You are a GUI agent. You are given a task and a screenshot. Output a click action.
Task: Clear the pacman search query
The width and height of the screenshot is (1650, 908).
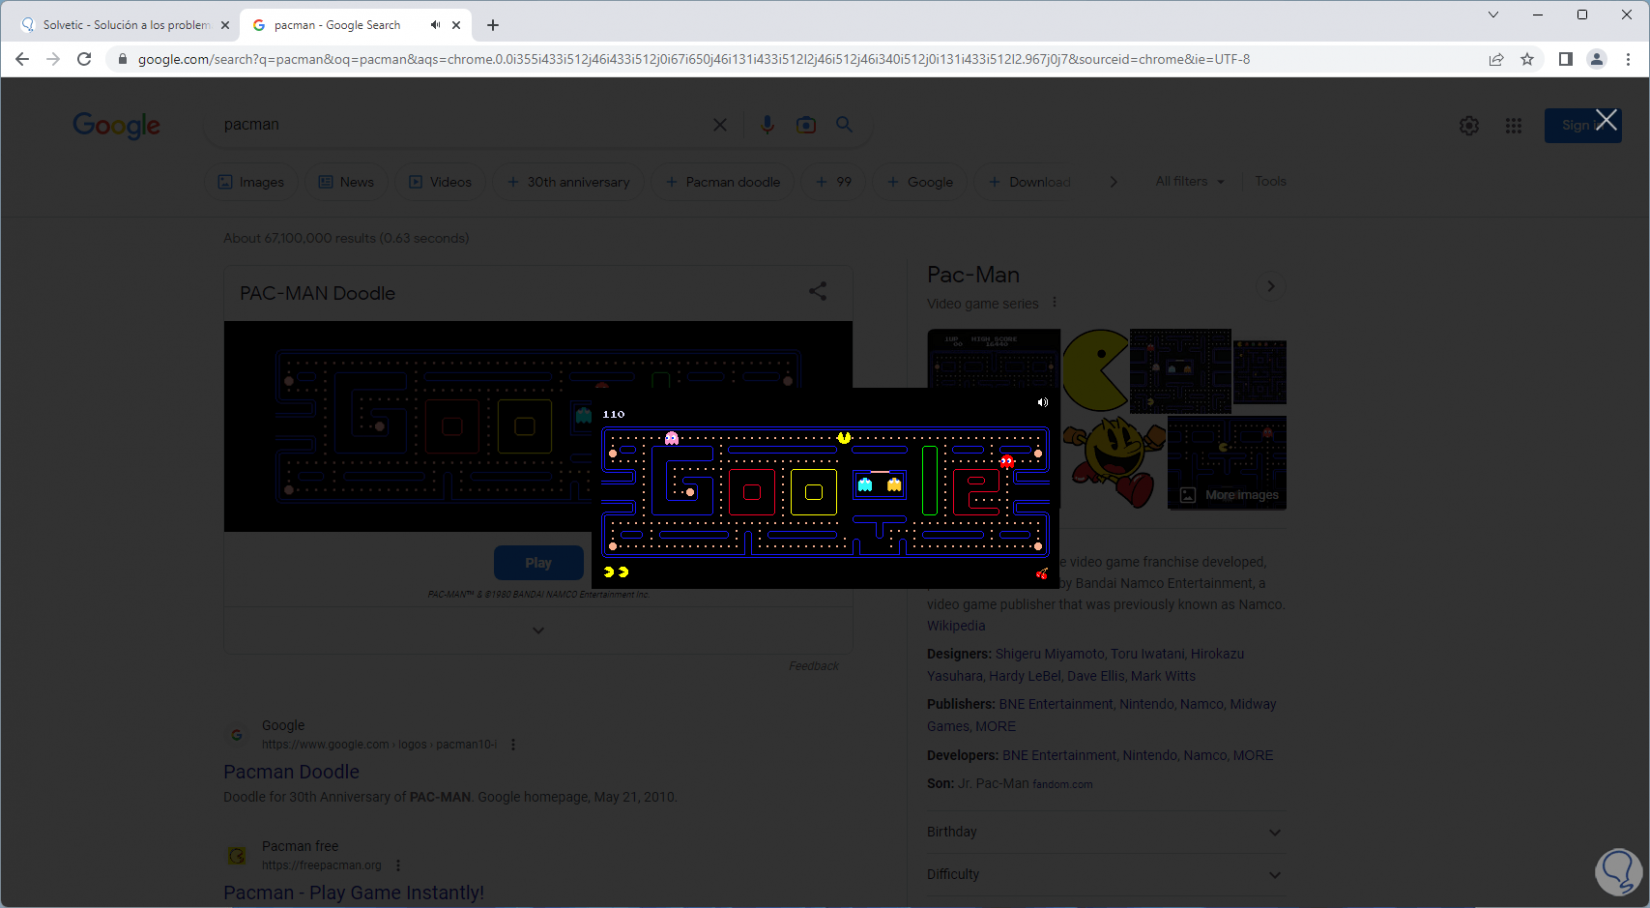(x=720, y=125)
